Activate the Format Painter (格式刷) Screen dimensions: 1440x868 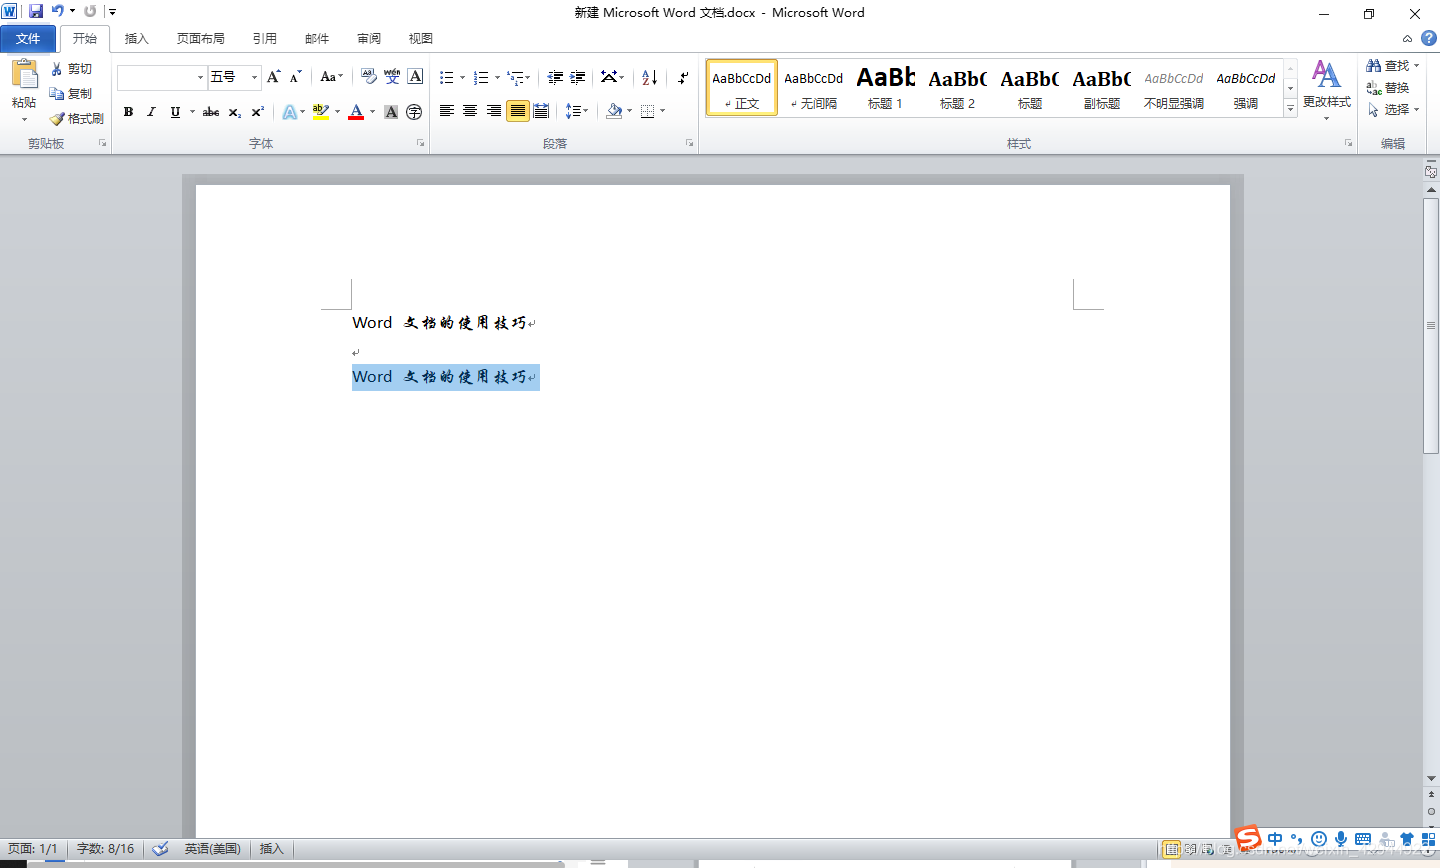click(77, 118)
